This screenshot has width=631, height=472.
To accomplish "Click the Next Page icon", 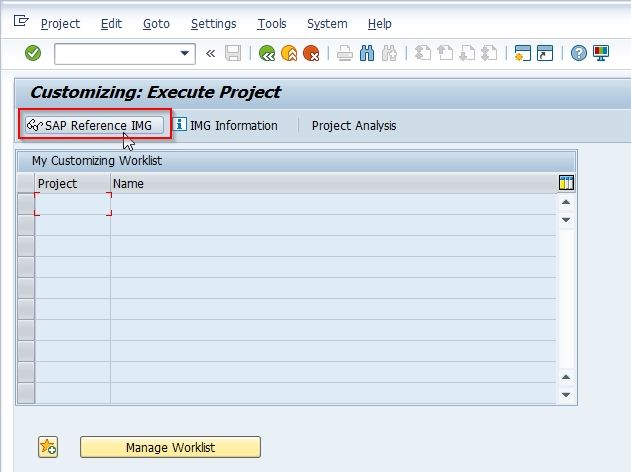I will tap(467, 53).
